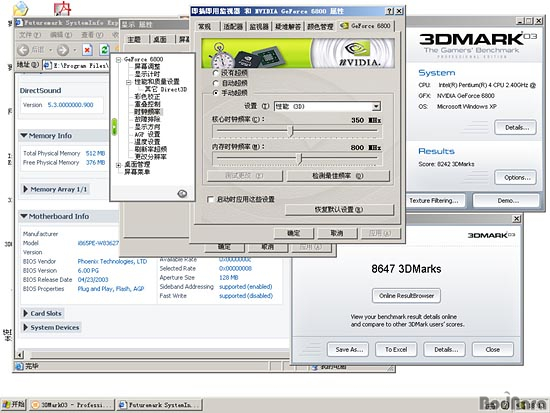
Task: Click the dropdown arrow beside the back button
Action: tap(50, 51)
